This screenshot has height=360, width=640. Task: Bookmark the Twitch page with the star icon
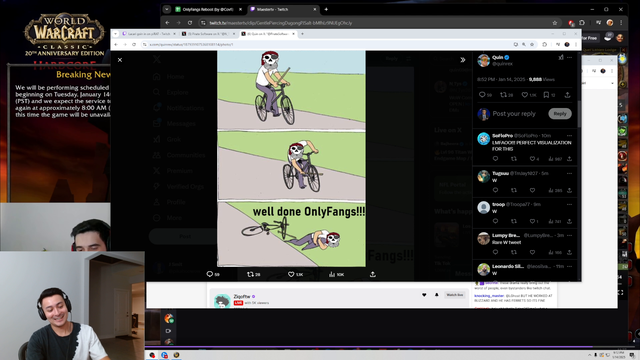pyautogui.click(x=554, y=23)
